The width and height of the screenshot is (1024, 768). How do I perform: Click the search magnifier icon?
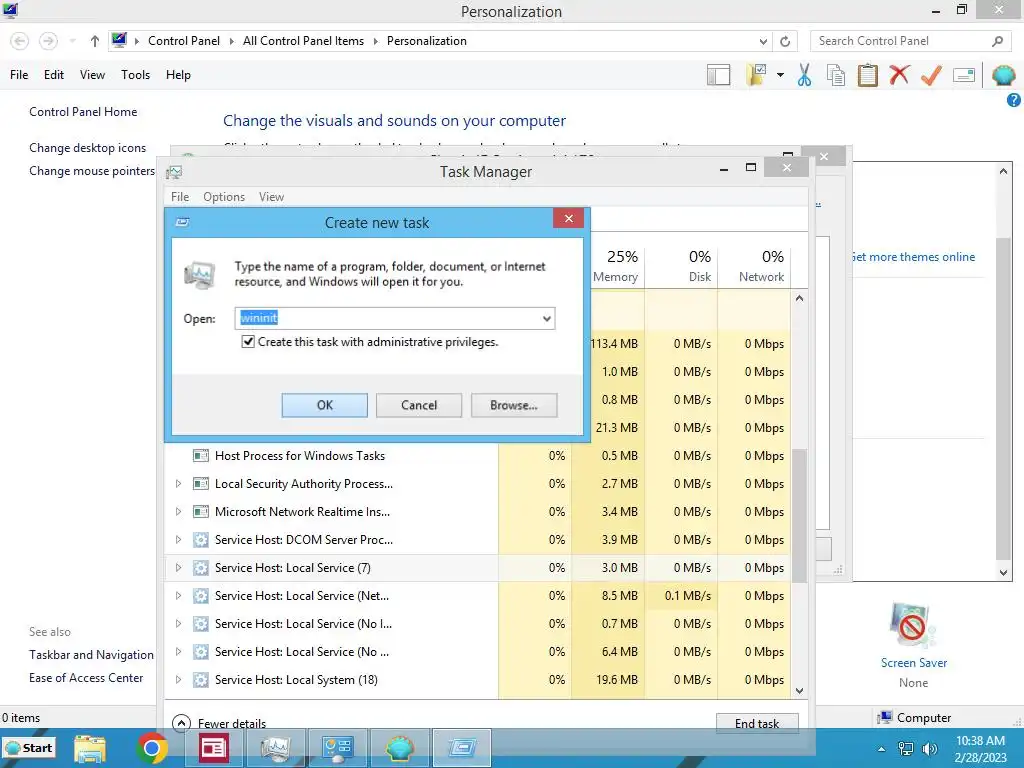click(x=997, y=41)
